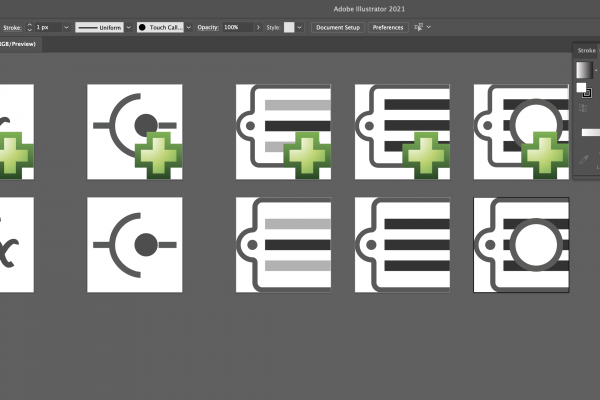Click the Document Setup button
The image size is (600, 400).
coord(337,27)
